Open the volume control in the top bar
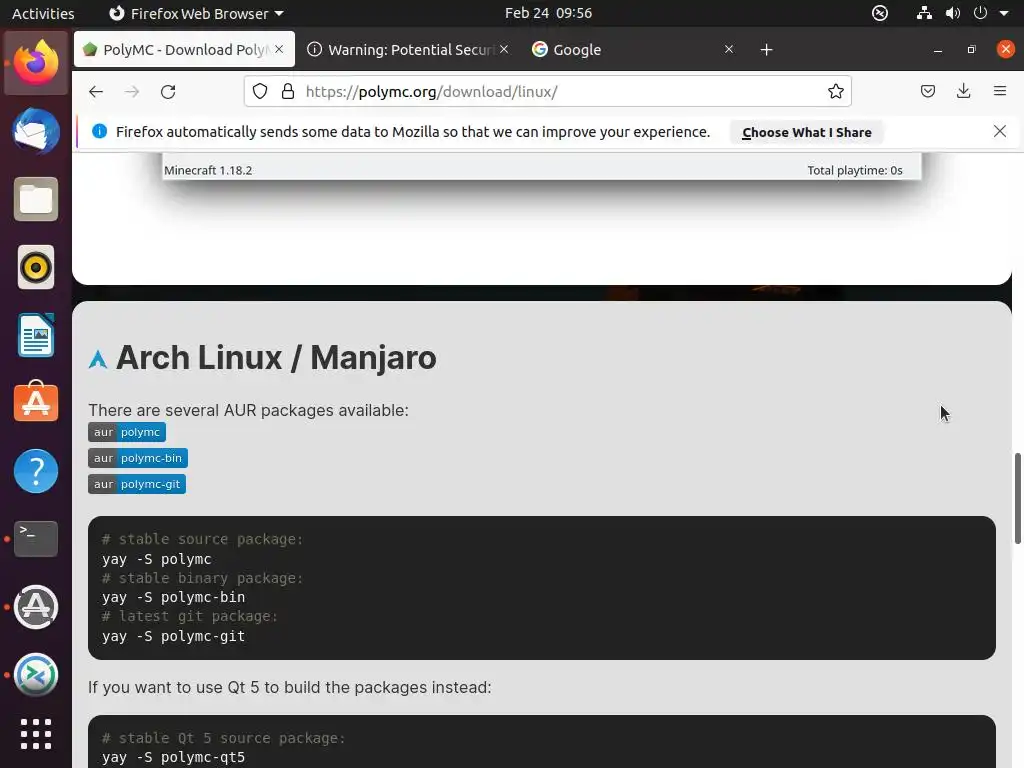Screen dimensions: 1024x768 953,13
